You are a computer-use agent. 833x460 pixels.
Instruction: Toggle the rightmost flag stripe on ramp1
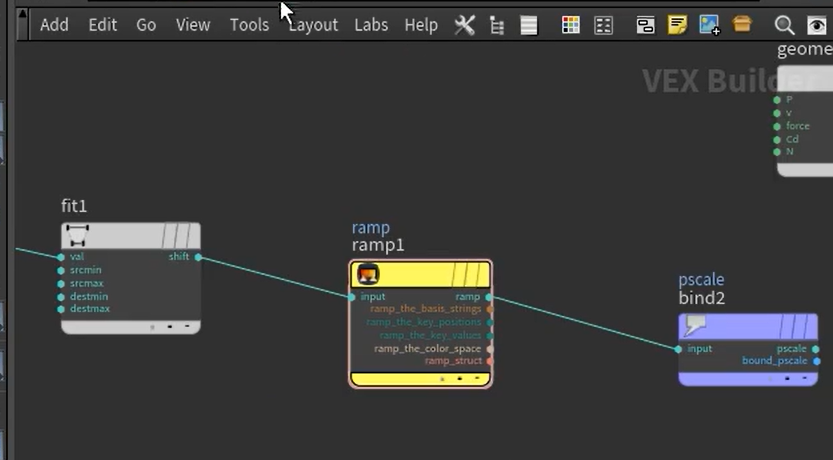pos(481,275)
